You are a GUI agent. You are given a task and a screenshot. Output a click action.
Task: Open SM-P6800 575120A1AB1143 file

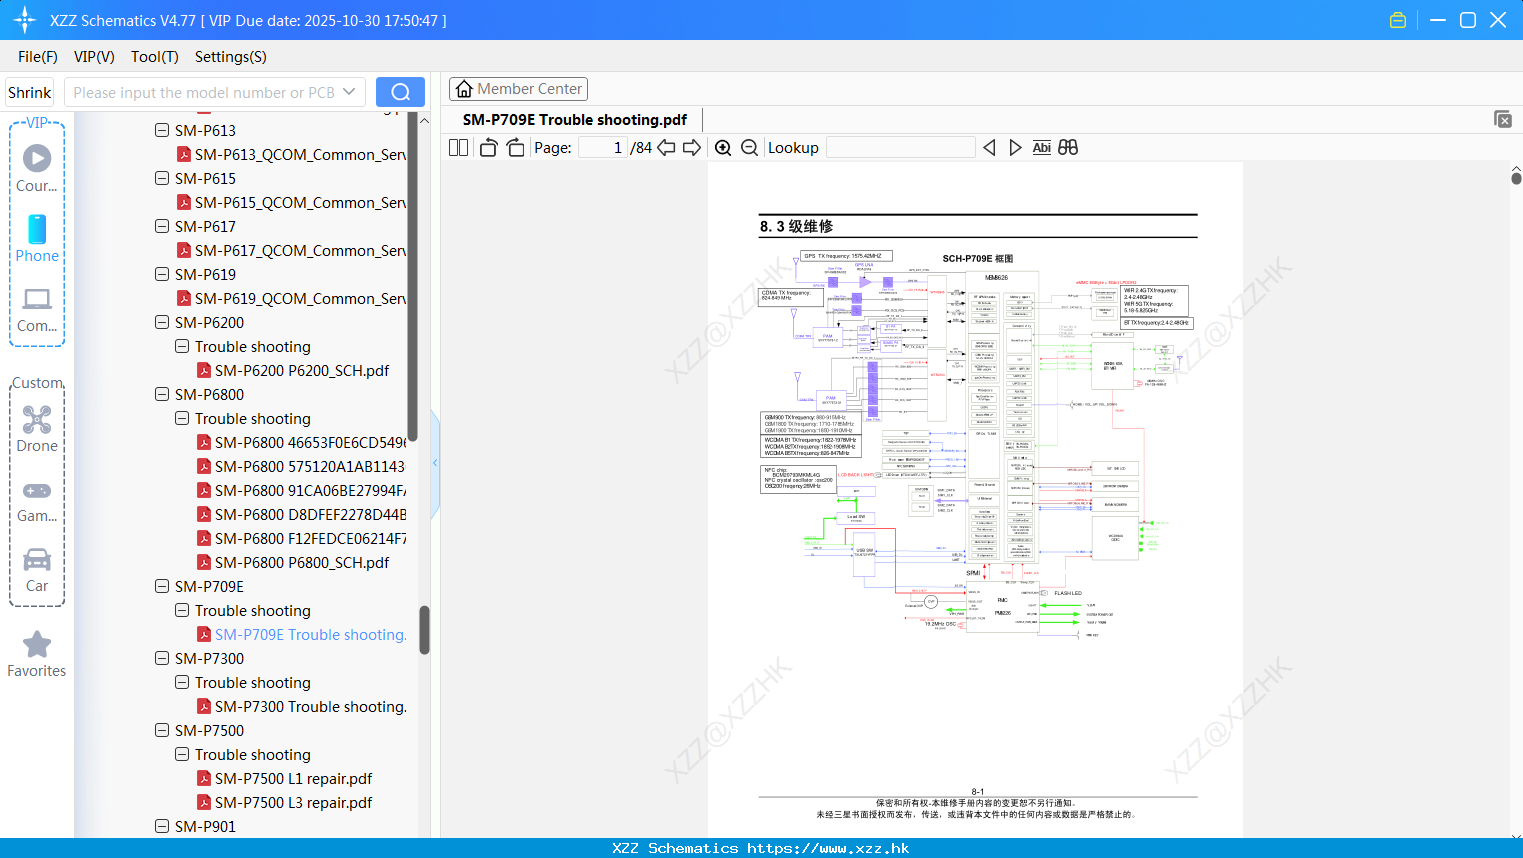pyautogui.click(x=301, y=466)
